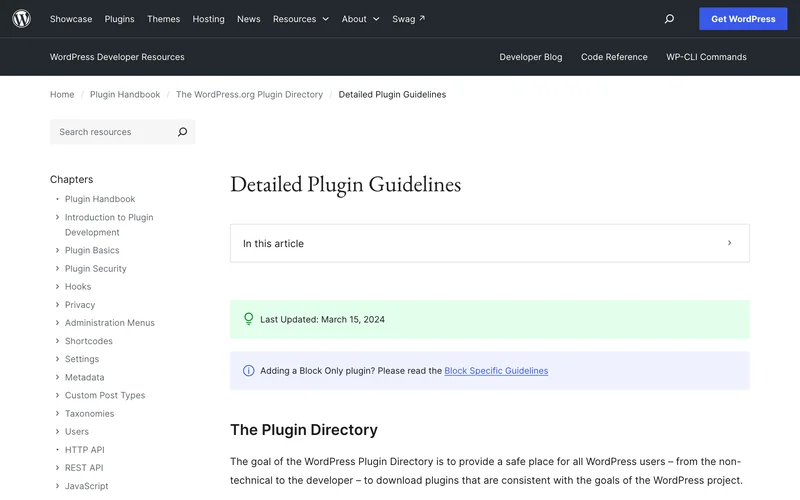
Task: Expand the About dropdown menu
Action: coord(360,19)
